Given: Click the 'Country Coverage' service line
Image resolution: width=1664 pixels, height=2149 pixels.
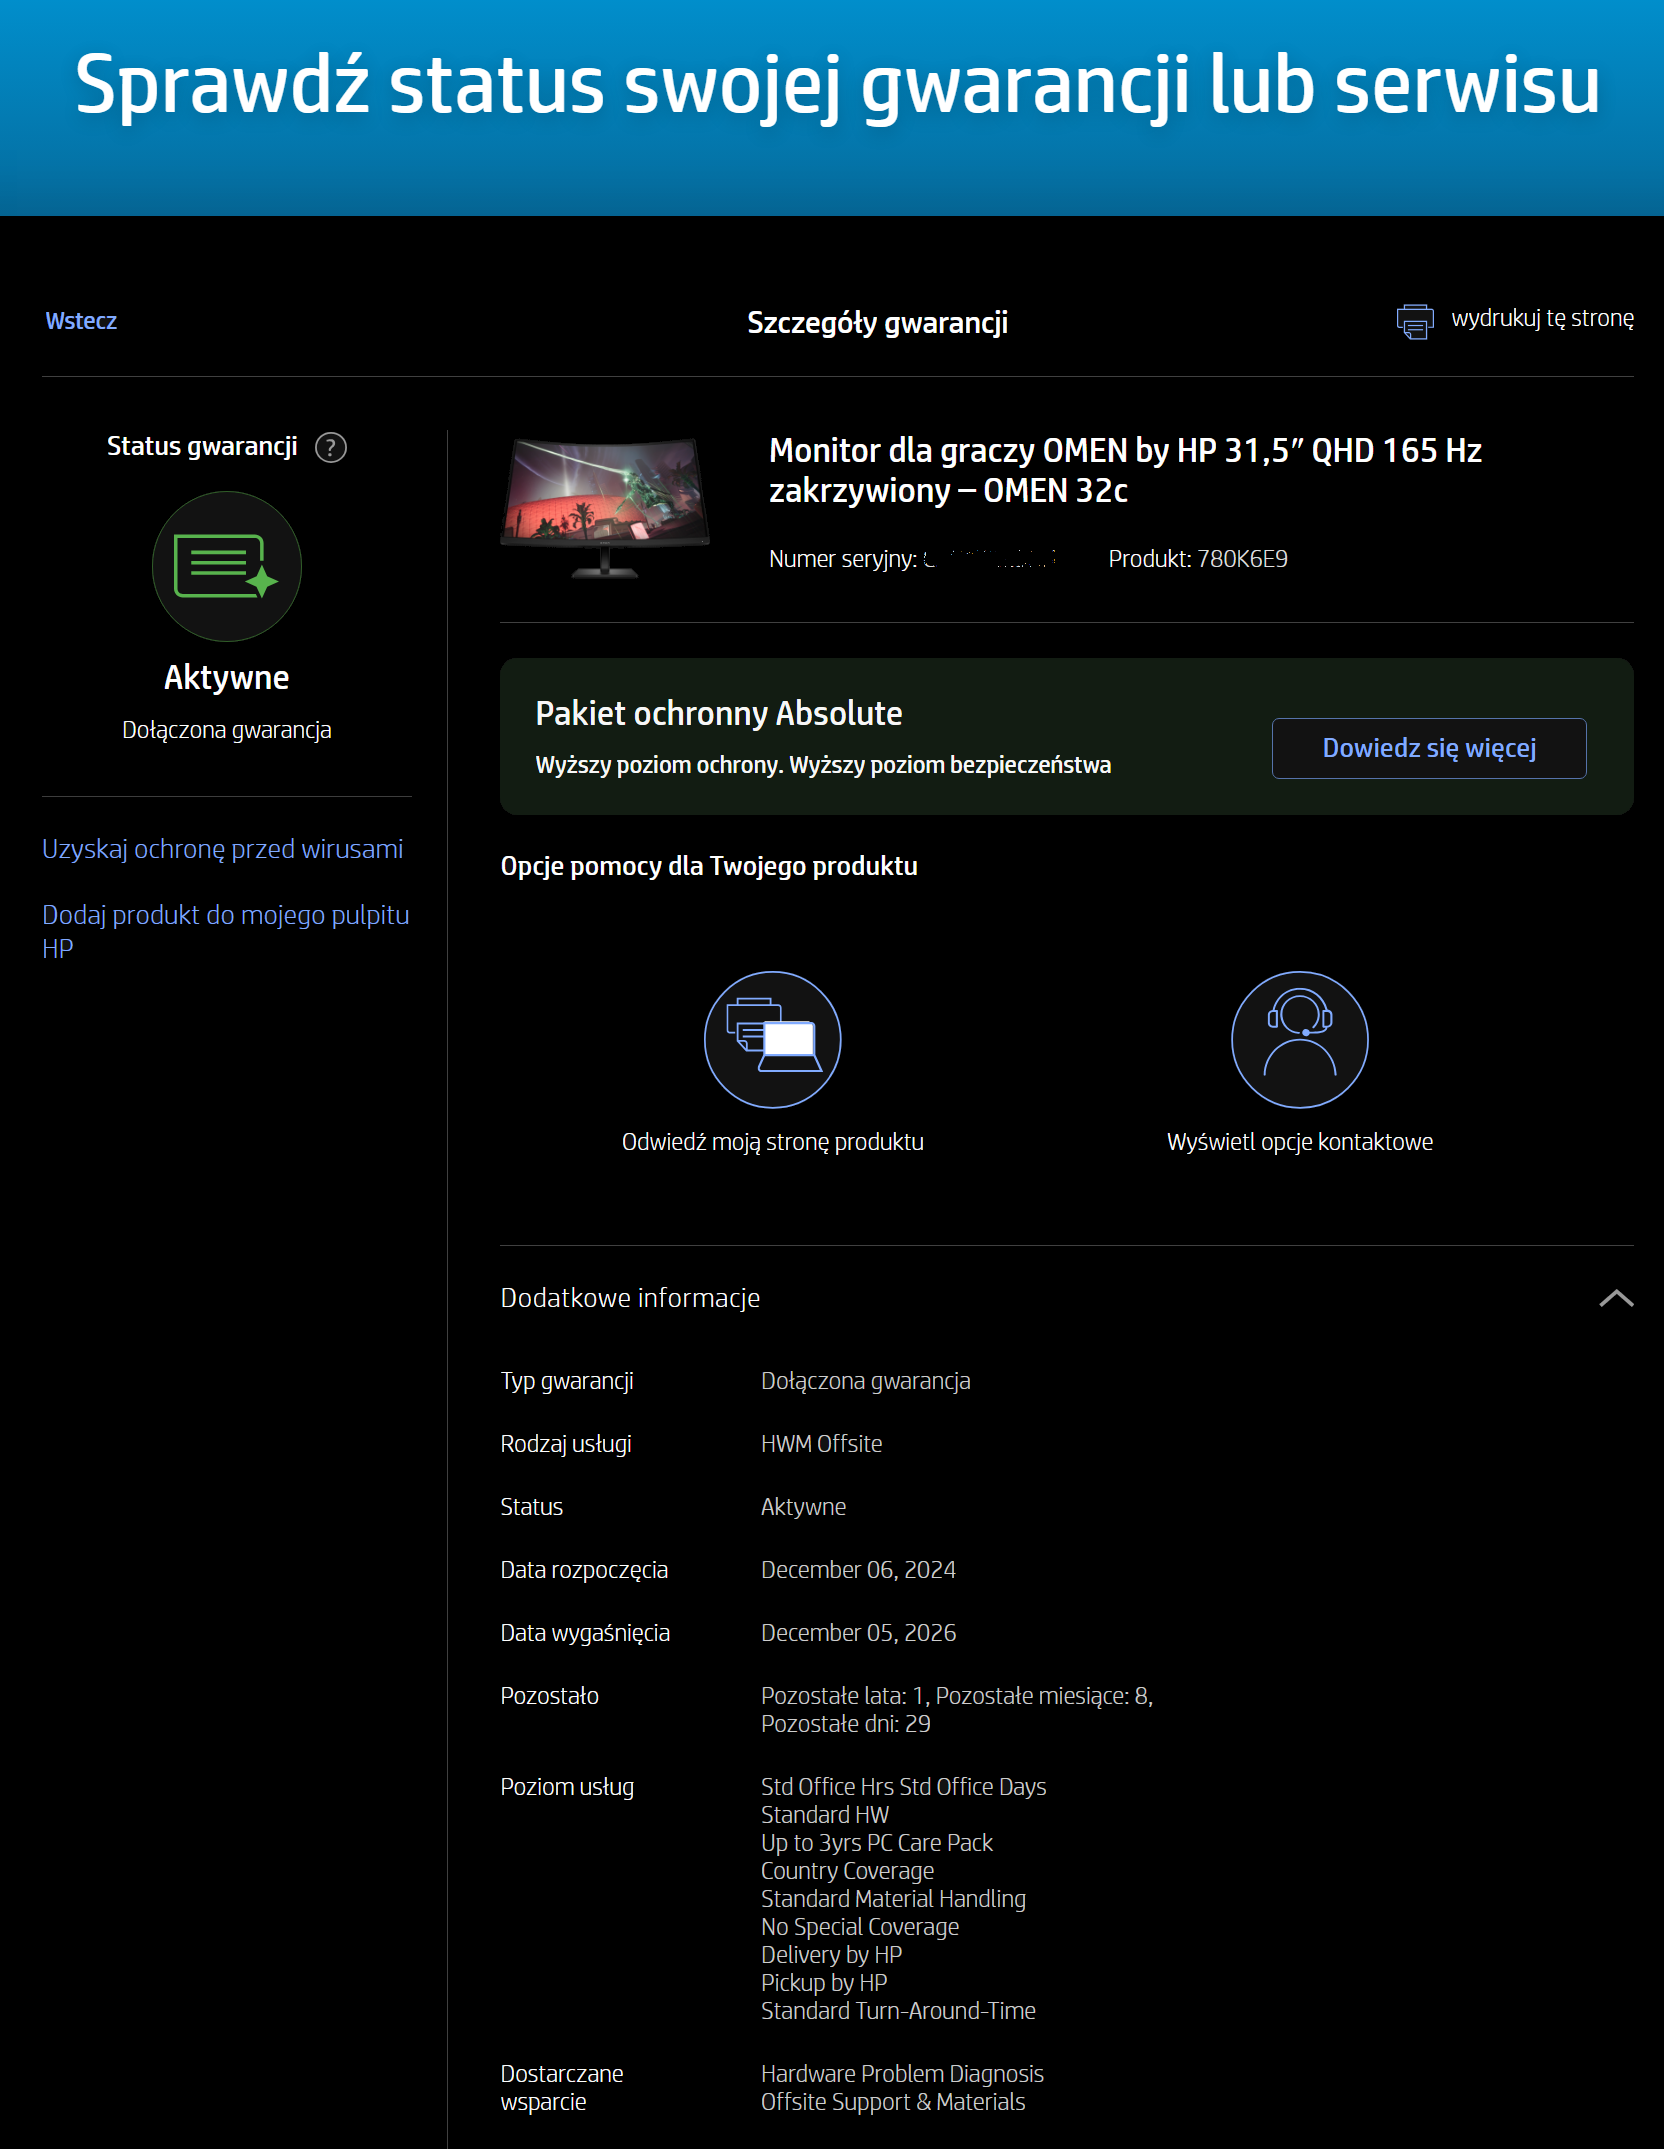Looking at the screenshot, I should [x=847, y=1871].
